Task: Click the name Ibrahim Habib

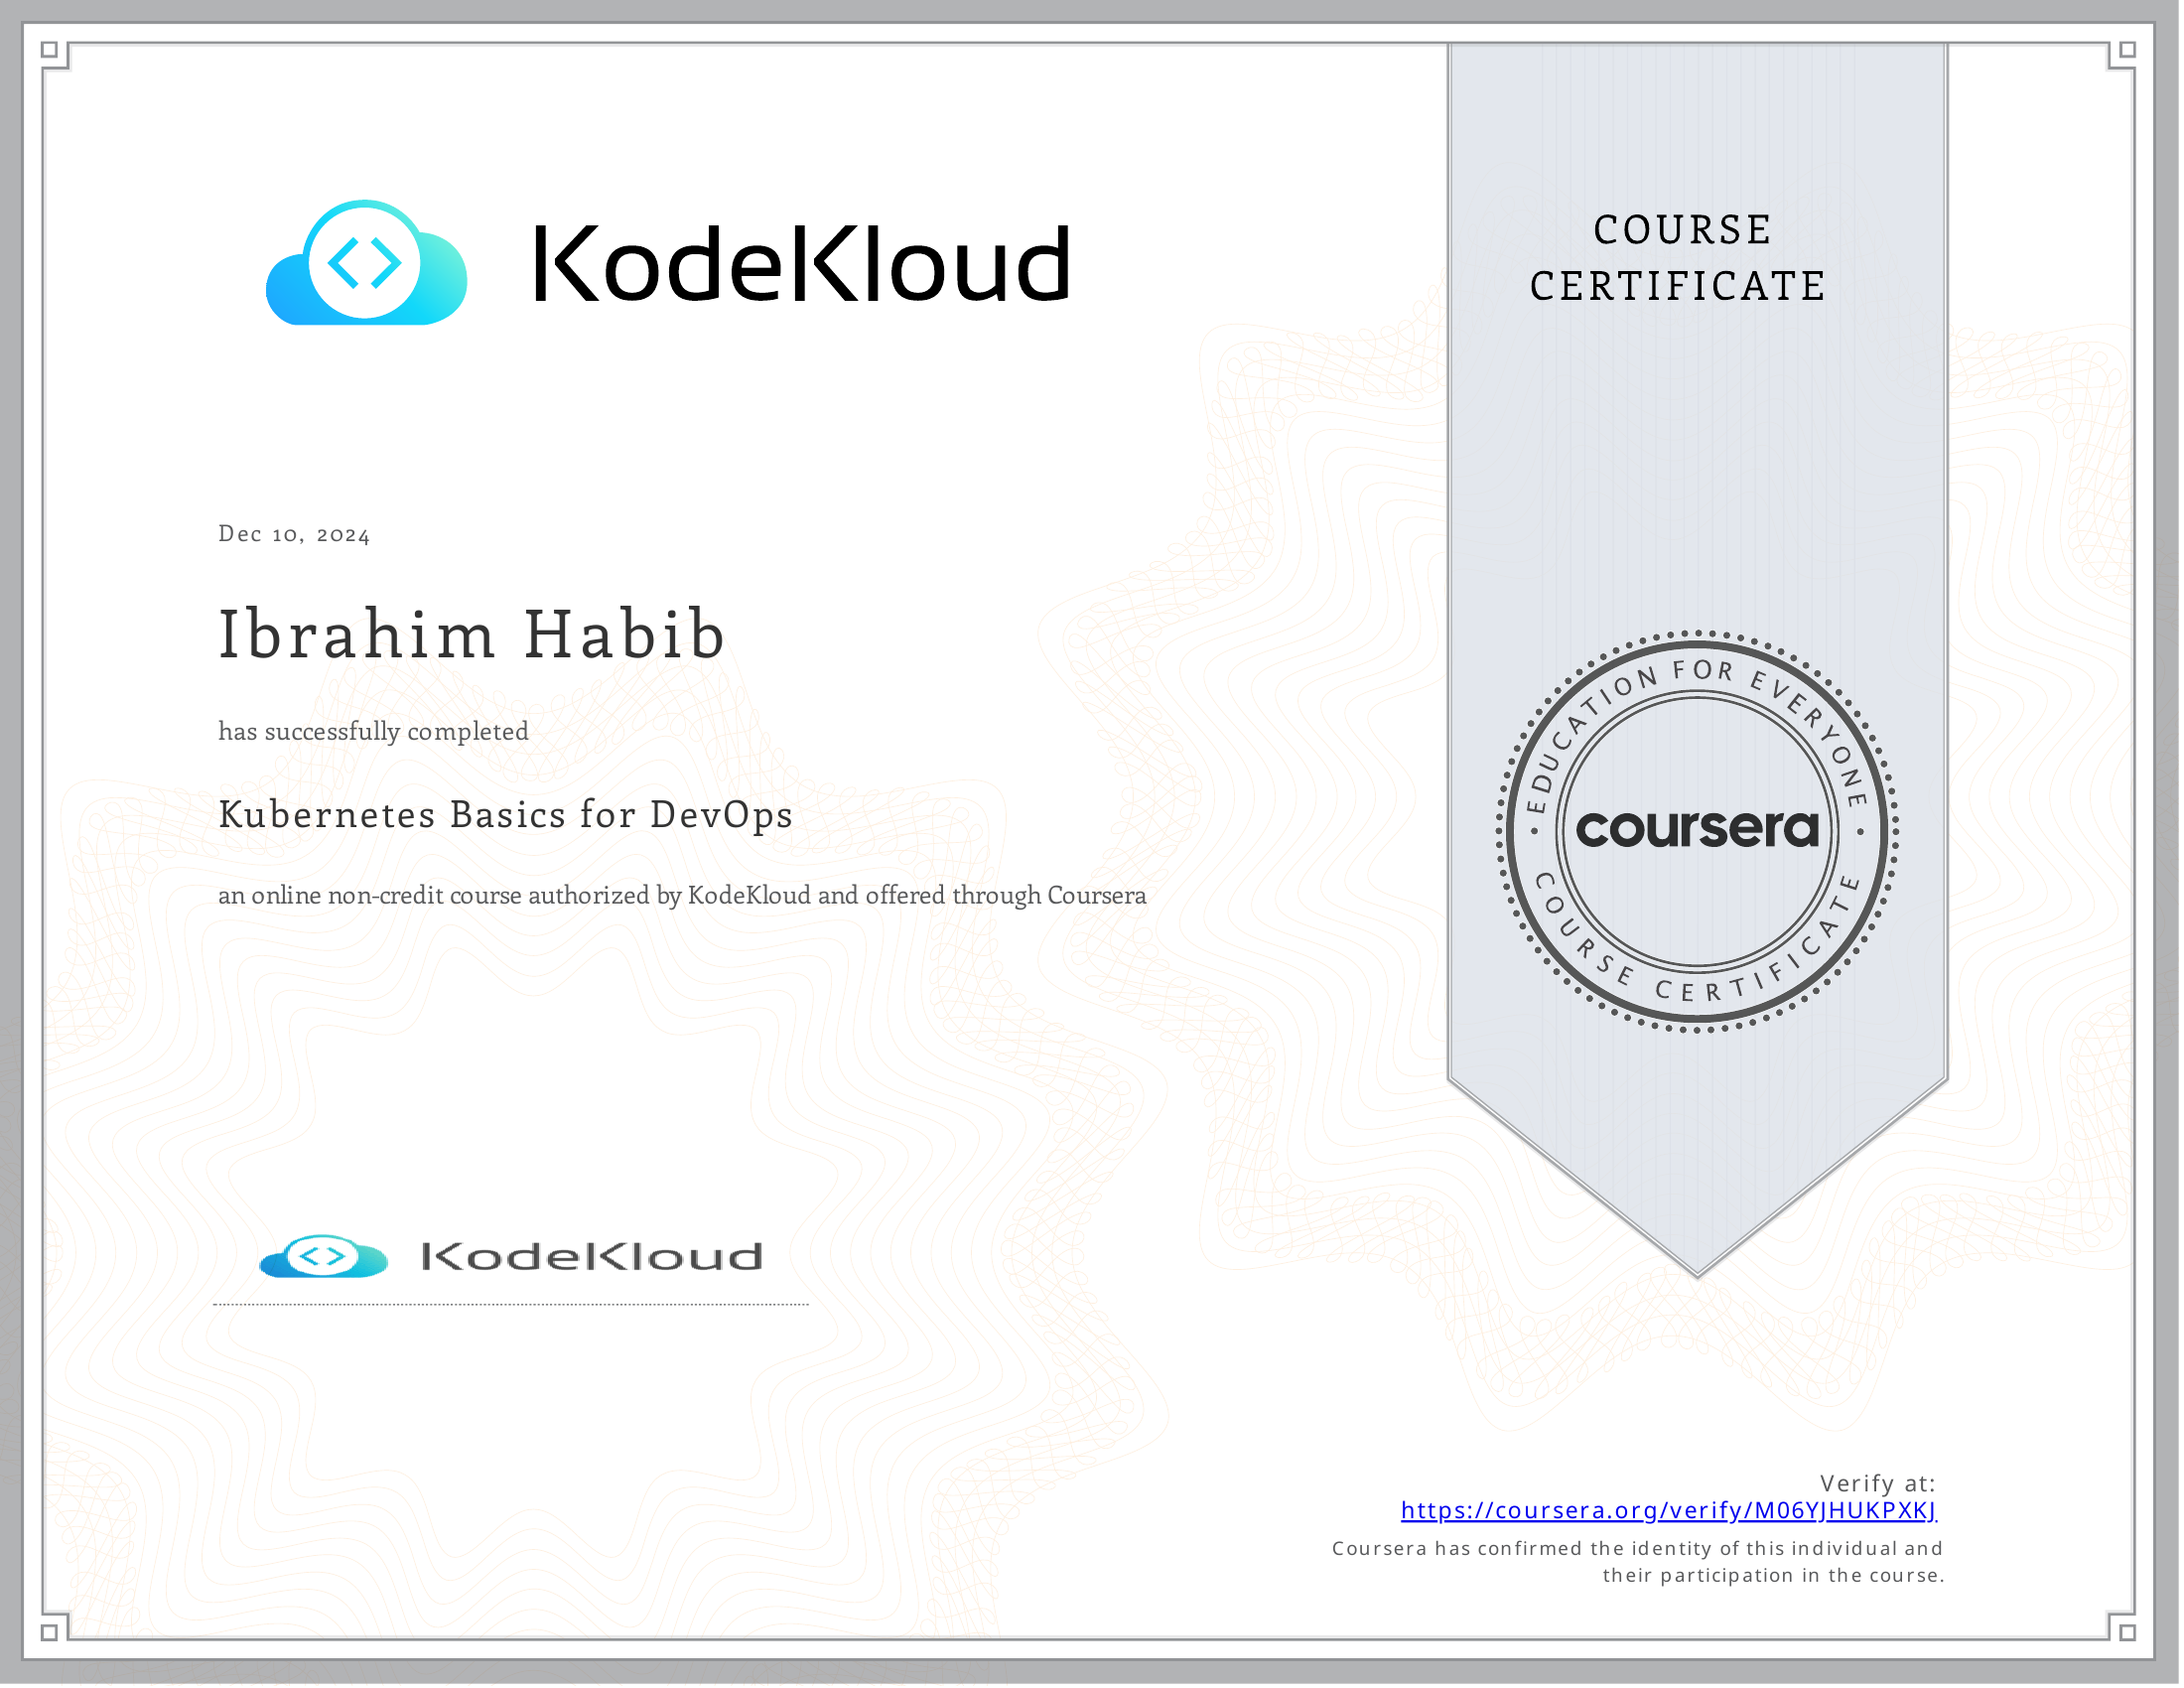Action: (x=472, y=635)
